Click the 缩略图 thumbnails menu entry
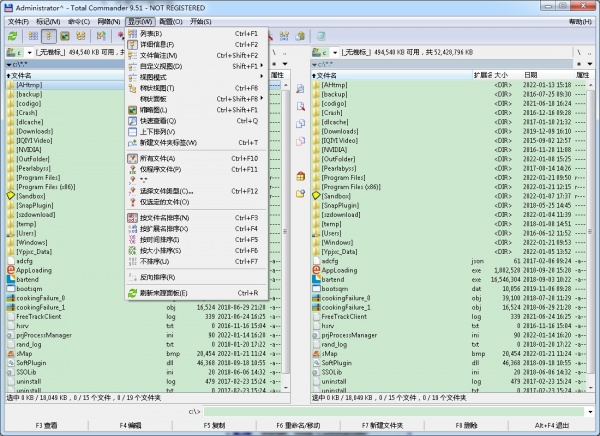This screenshot has height=436, width=600. pos(153,110)
